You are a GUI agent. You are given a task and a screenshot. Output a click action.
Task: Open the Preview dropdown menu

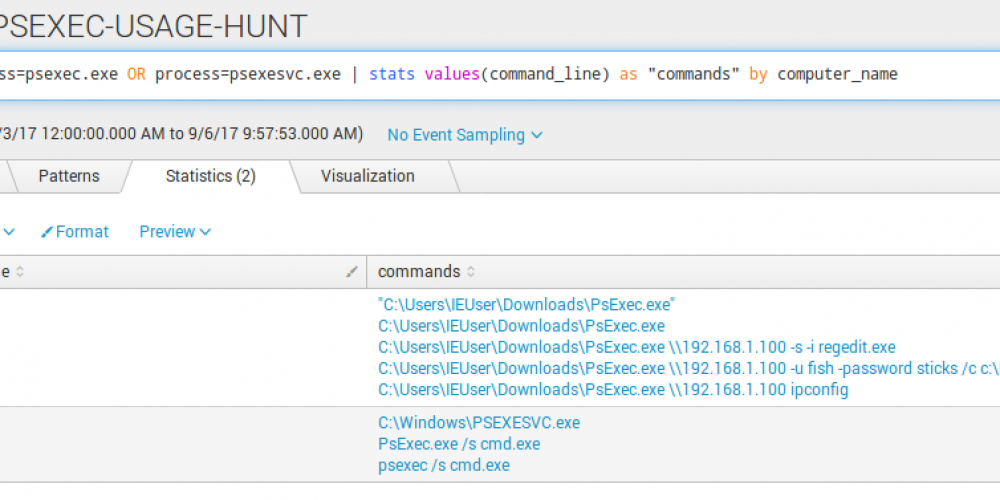click(x=175, y=232)
